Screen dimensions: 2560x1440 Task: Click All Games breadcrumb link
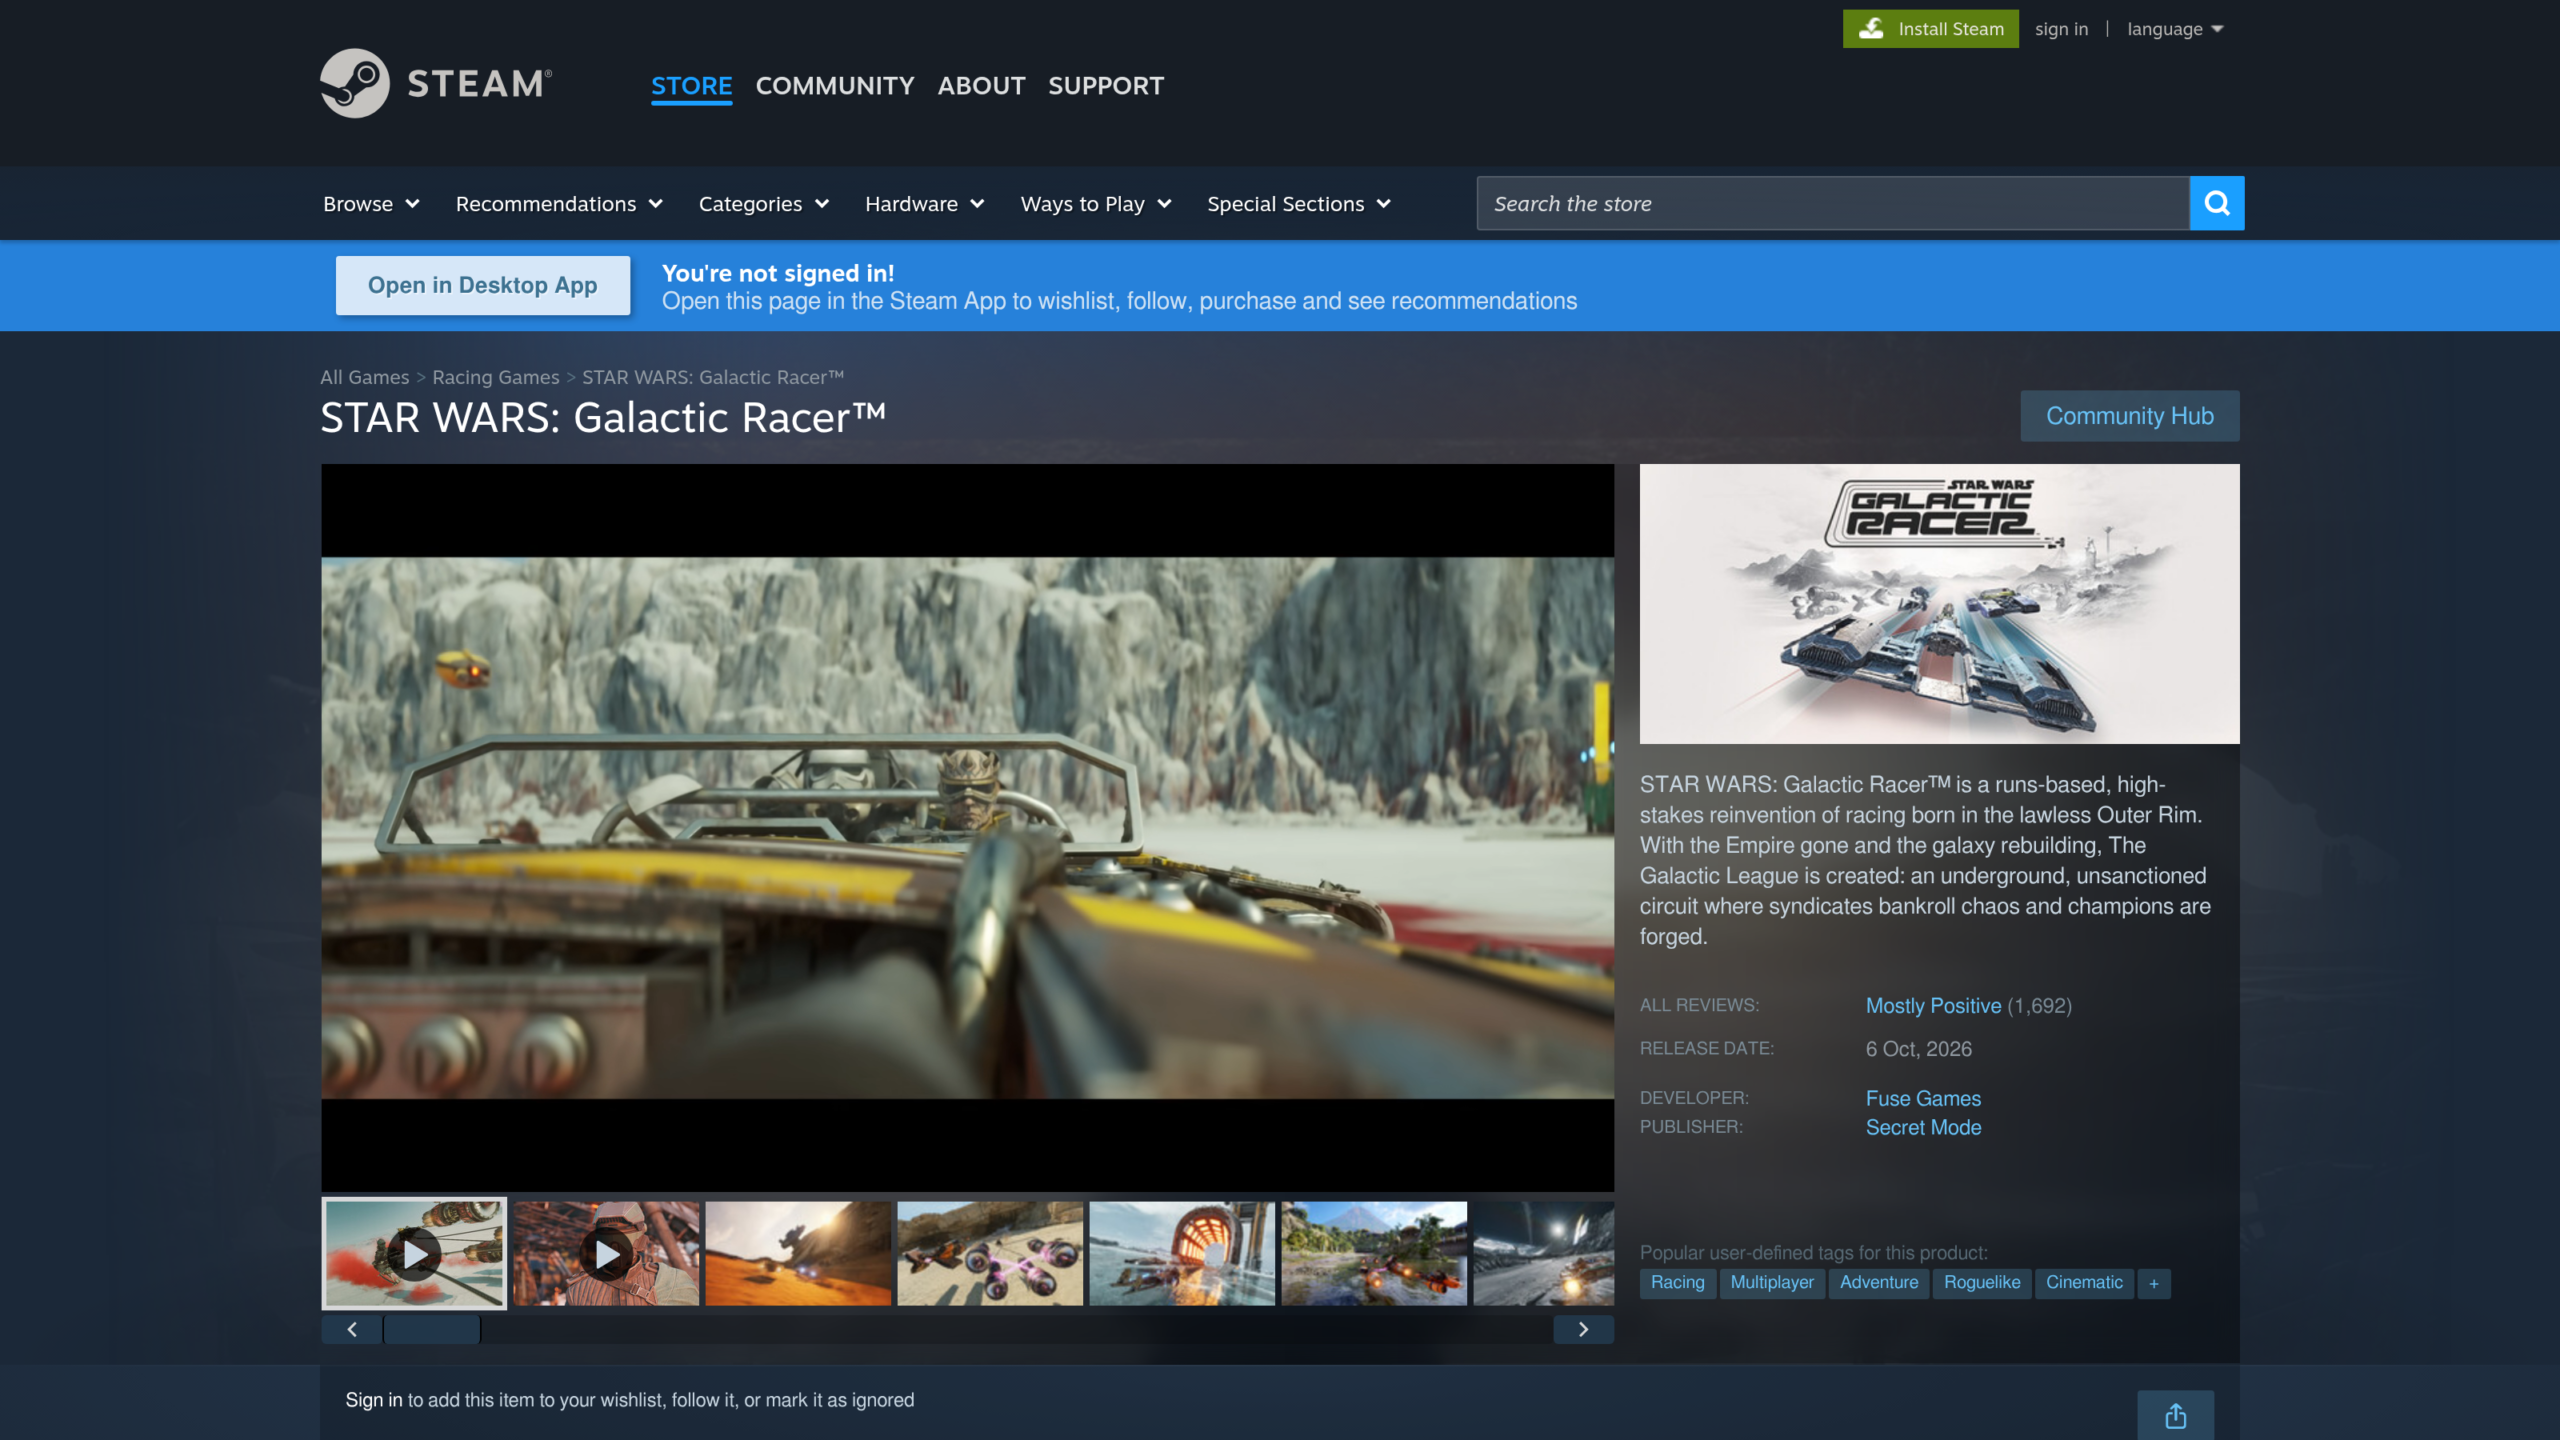[364, 377]
